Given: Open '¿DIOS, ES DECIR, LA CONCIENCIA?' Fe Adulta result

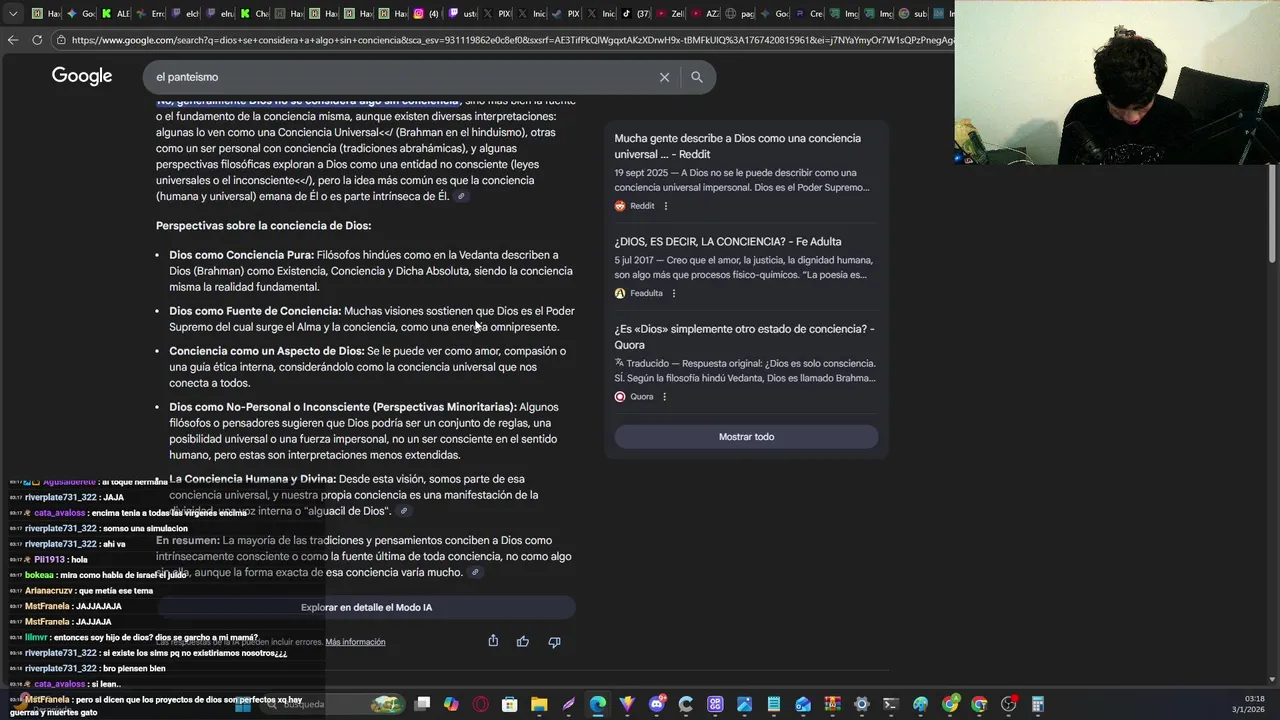Looking at the screenshot, I should click(x=728, y=241).
